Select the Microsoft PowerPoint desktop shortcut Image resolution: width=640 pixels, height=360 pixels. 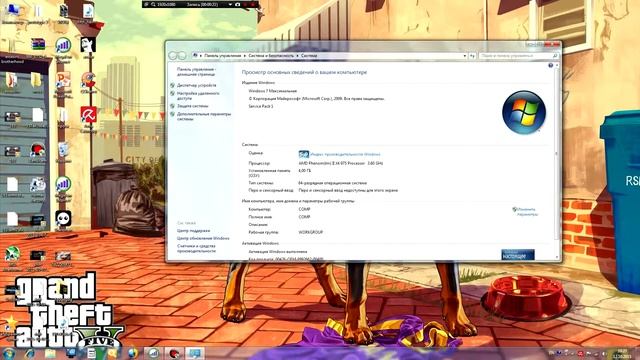[x=63, y=84]
